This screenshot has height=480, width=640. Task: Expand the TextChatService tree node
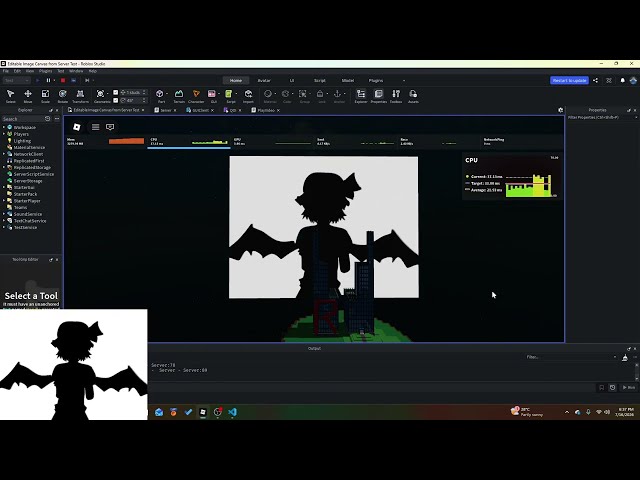coord(4,221)
